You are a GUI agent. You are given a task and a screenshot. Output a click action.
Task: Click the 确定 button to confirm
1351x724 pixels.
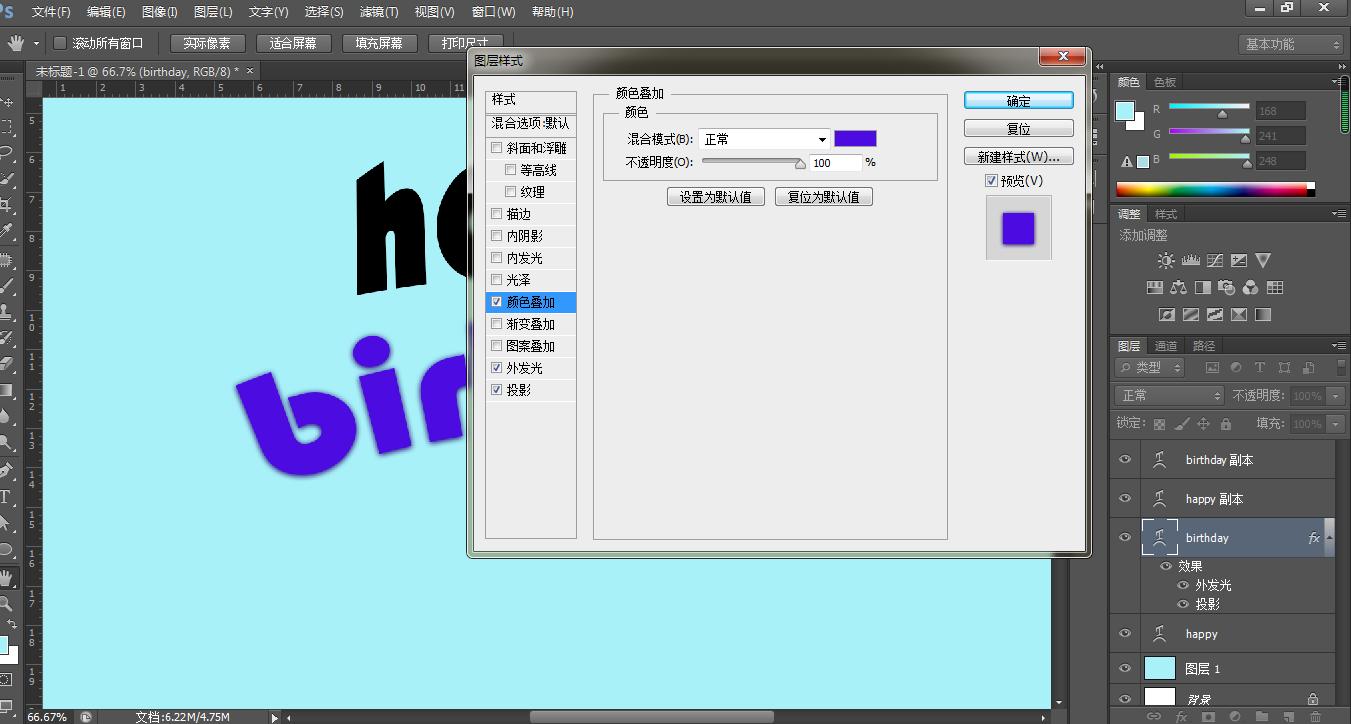click(1018, 100)
